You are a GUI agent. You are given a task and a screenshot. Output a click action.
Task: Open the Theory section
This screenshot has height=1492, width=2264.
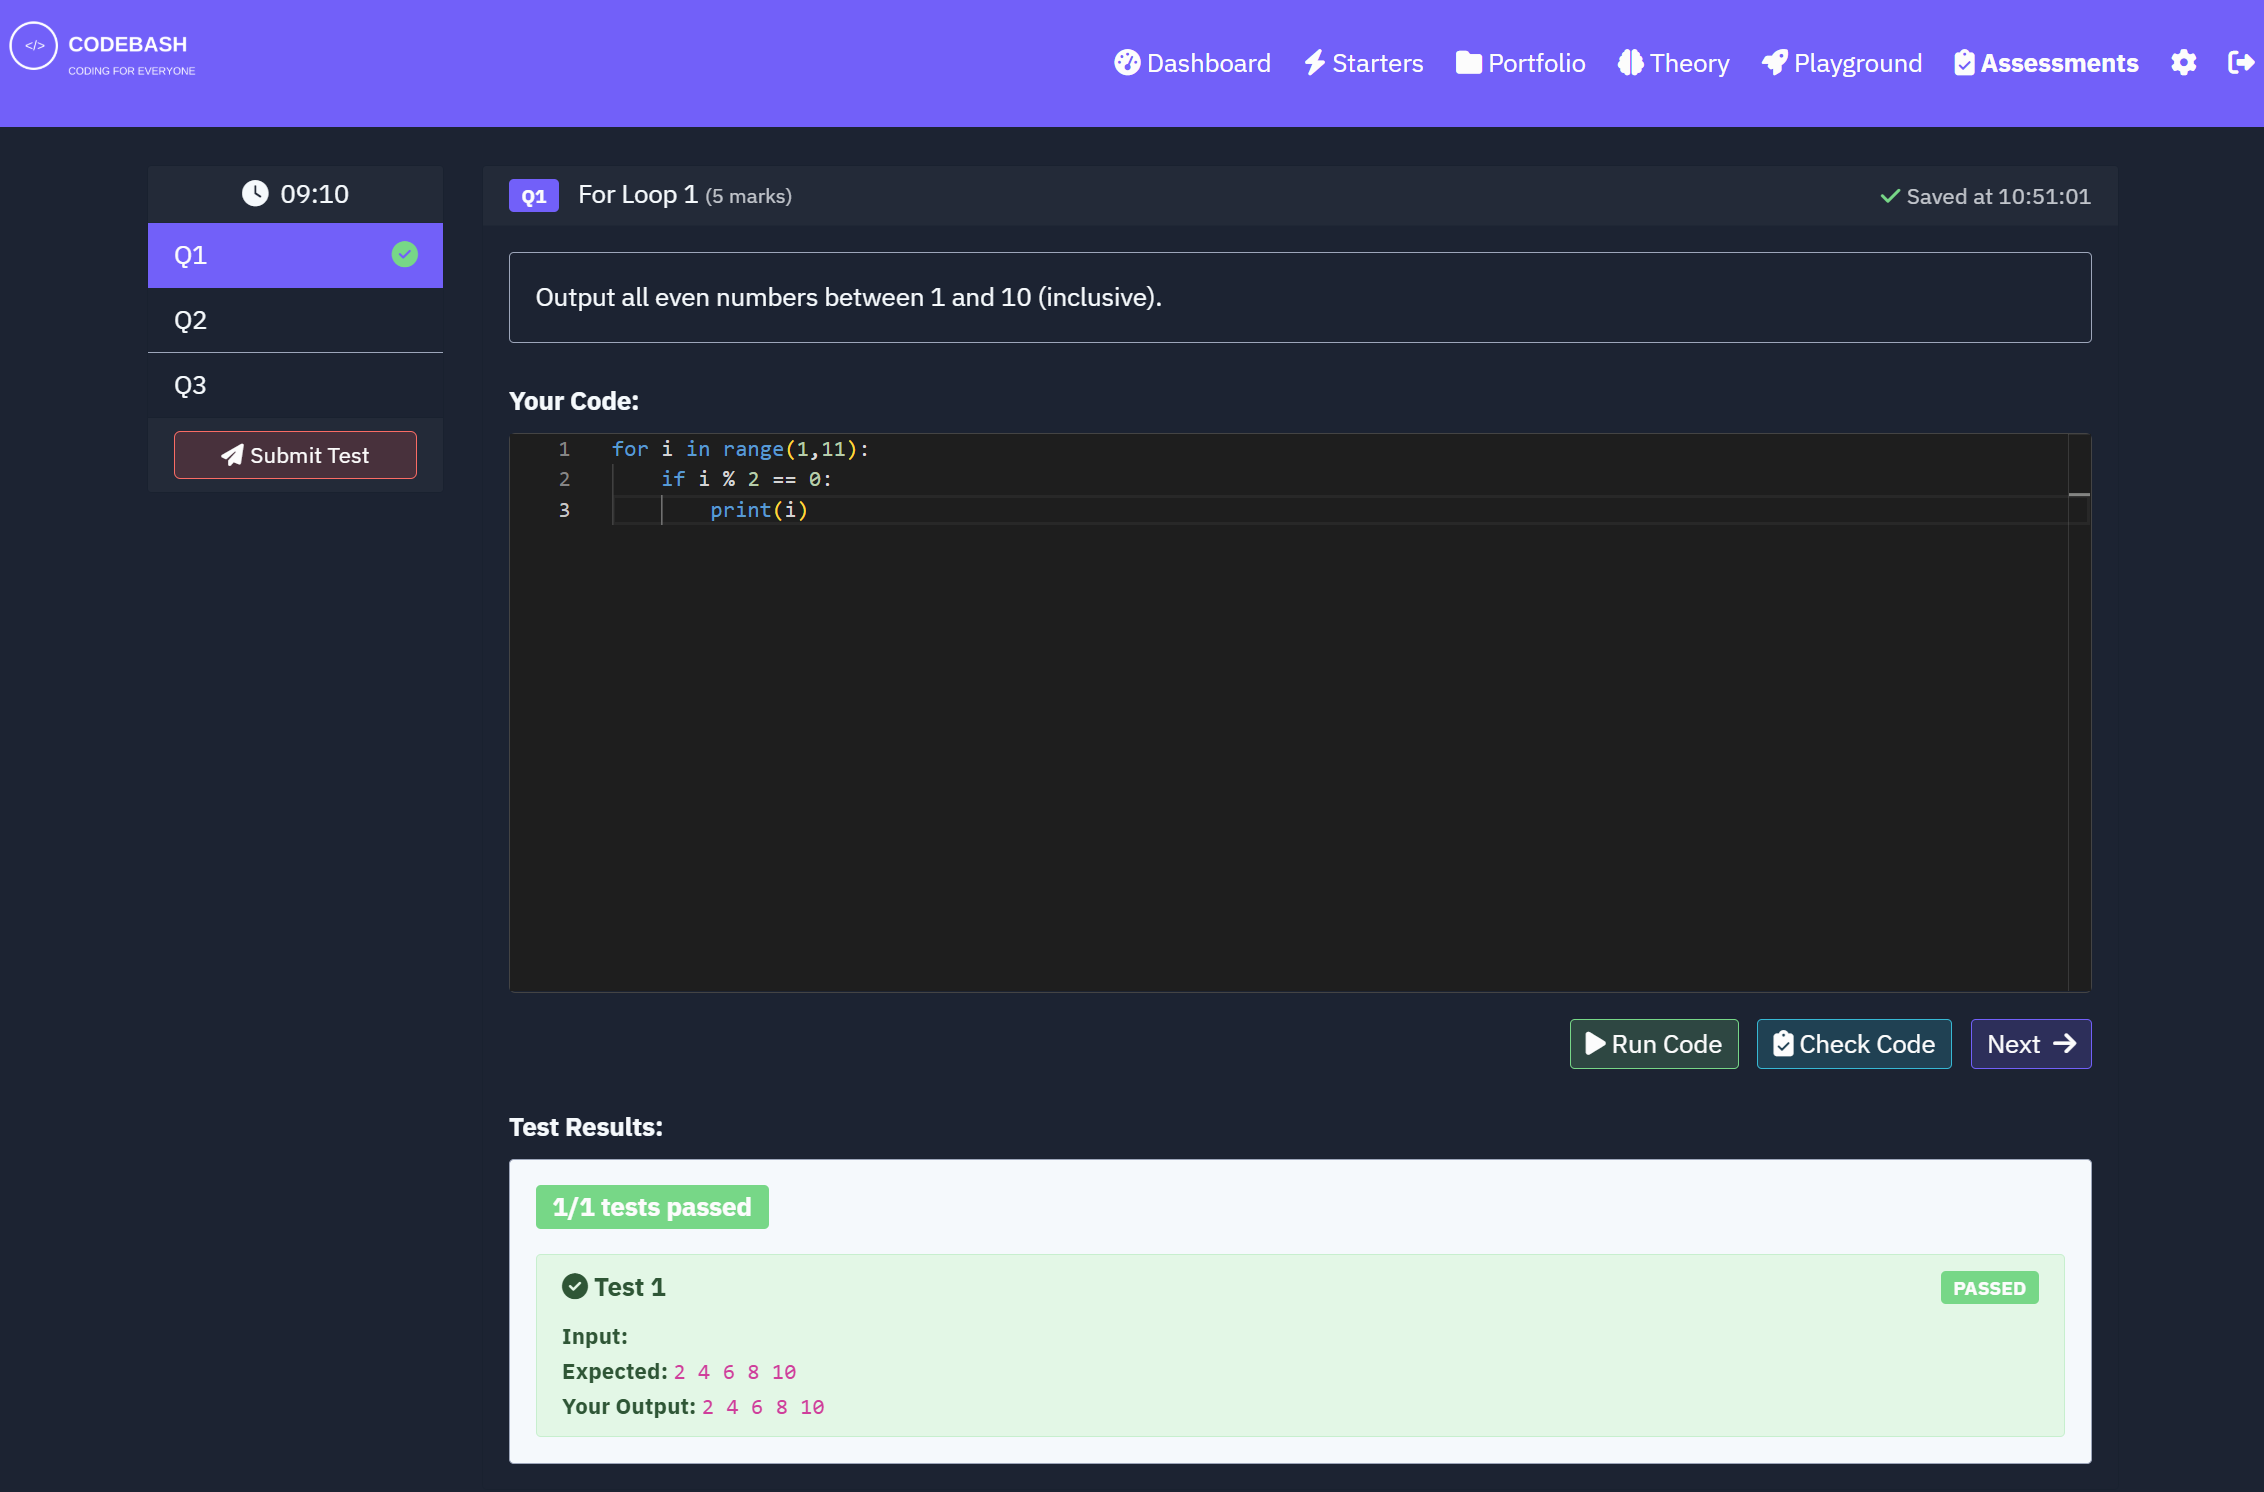(1673, 63)
